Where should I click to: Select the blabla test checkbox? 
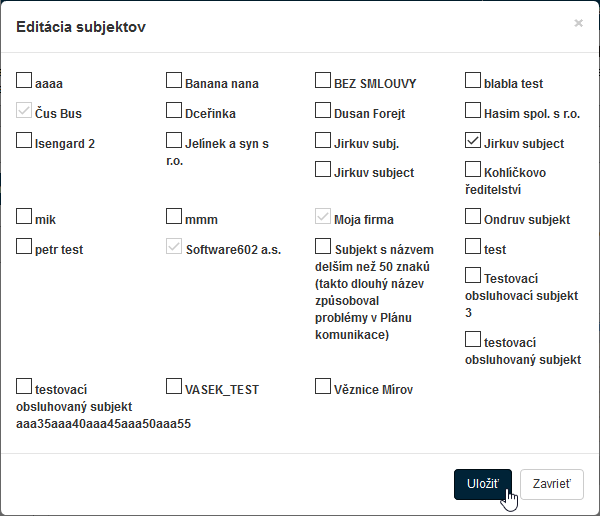point(473,81)
